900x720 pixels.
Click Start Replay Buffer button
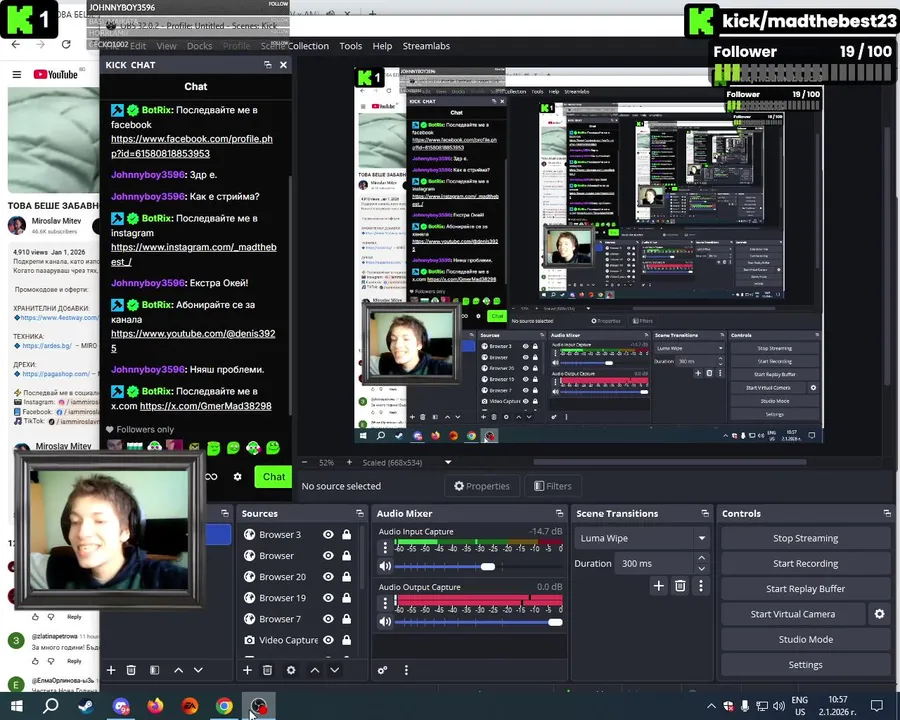(805, 589)
